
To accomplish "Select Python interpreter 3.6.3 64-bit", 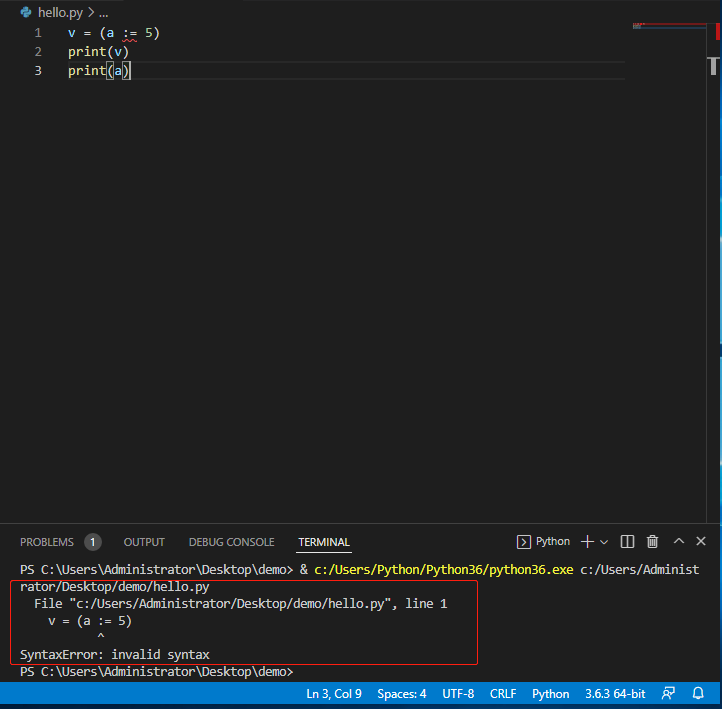I will [615, 694].
